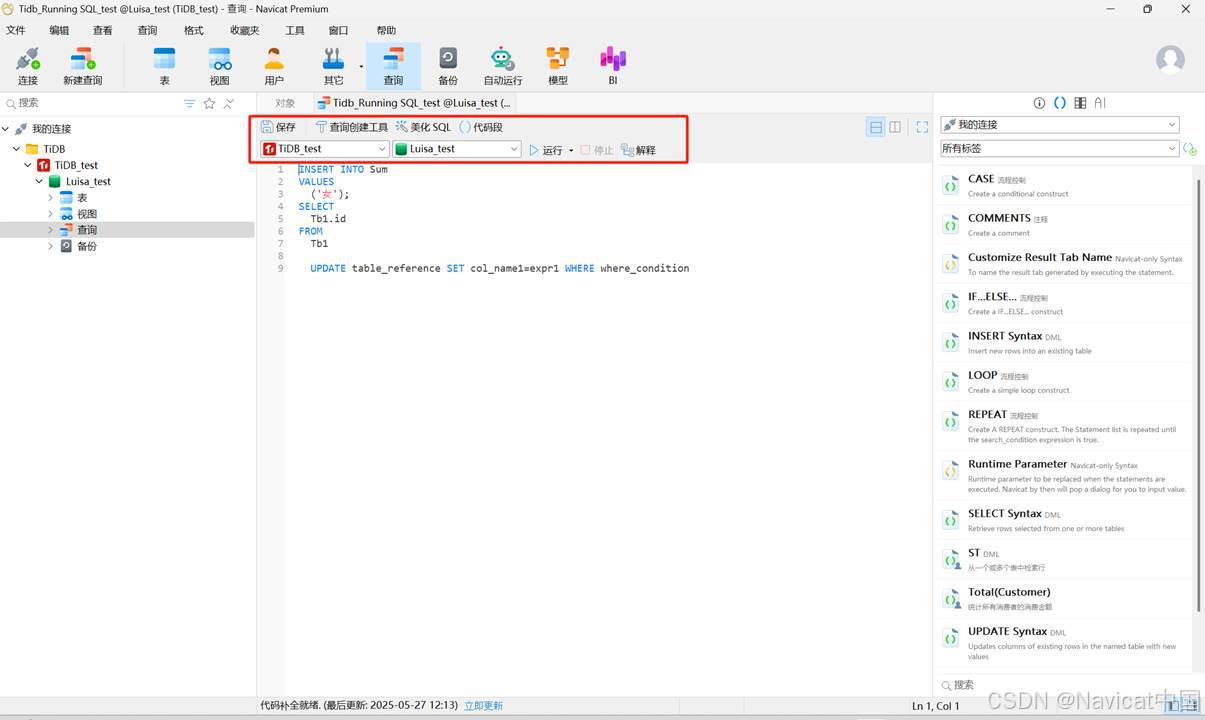Viewport: 1205px width, 720px height.
Task: Open the object pane grid icon
Action: (1080, 103)
